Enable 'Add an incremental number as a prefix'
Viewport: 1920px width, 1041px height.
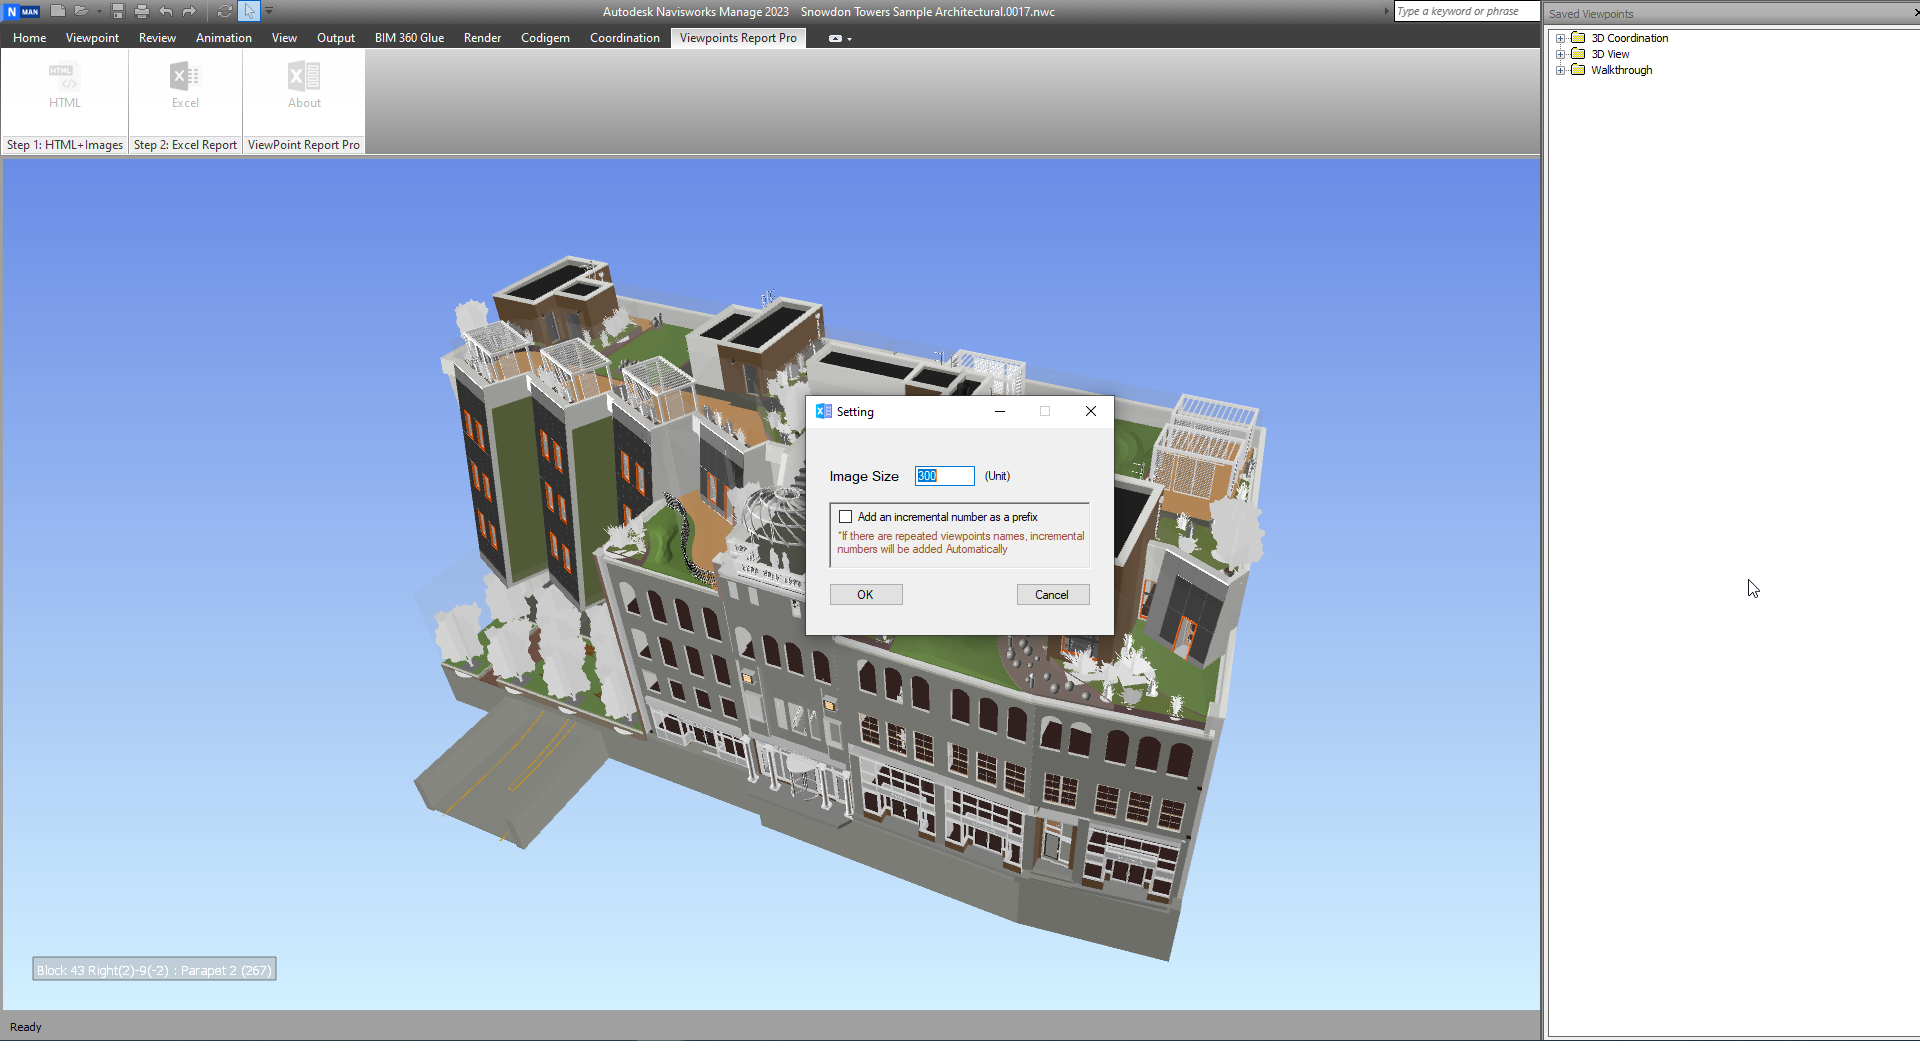tap(846, 517)
